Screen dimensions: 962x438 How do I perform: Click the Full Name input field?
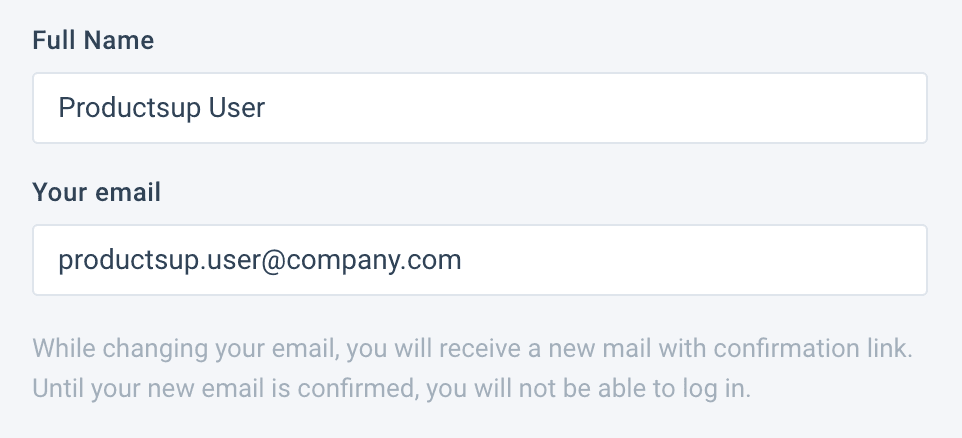pos(480,107)
